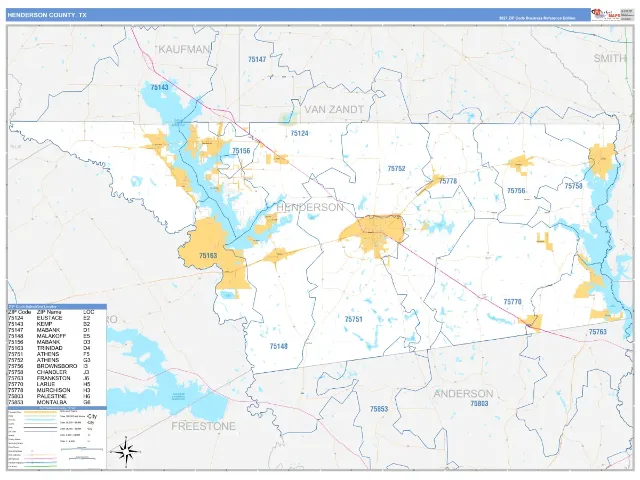Image resolution: width=640 pixels, height=480 pixels.
Task: Click the EUSTACE row in ZIP index
Action: 57,318
